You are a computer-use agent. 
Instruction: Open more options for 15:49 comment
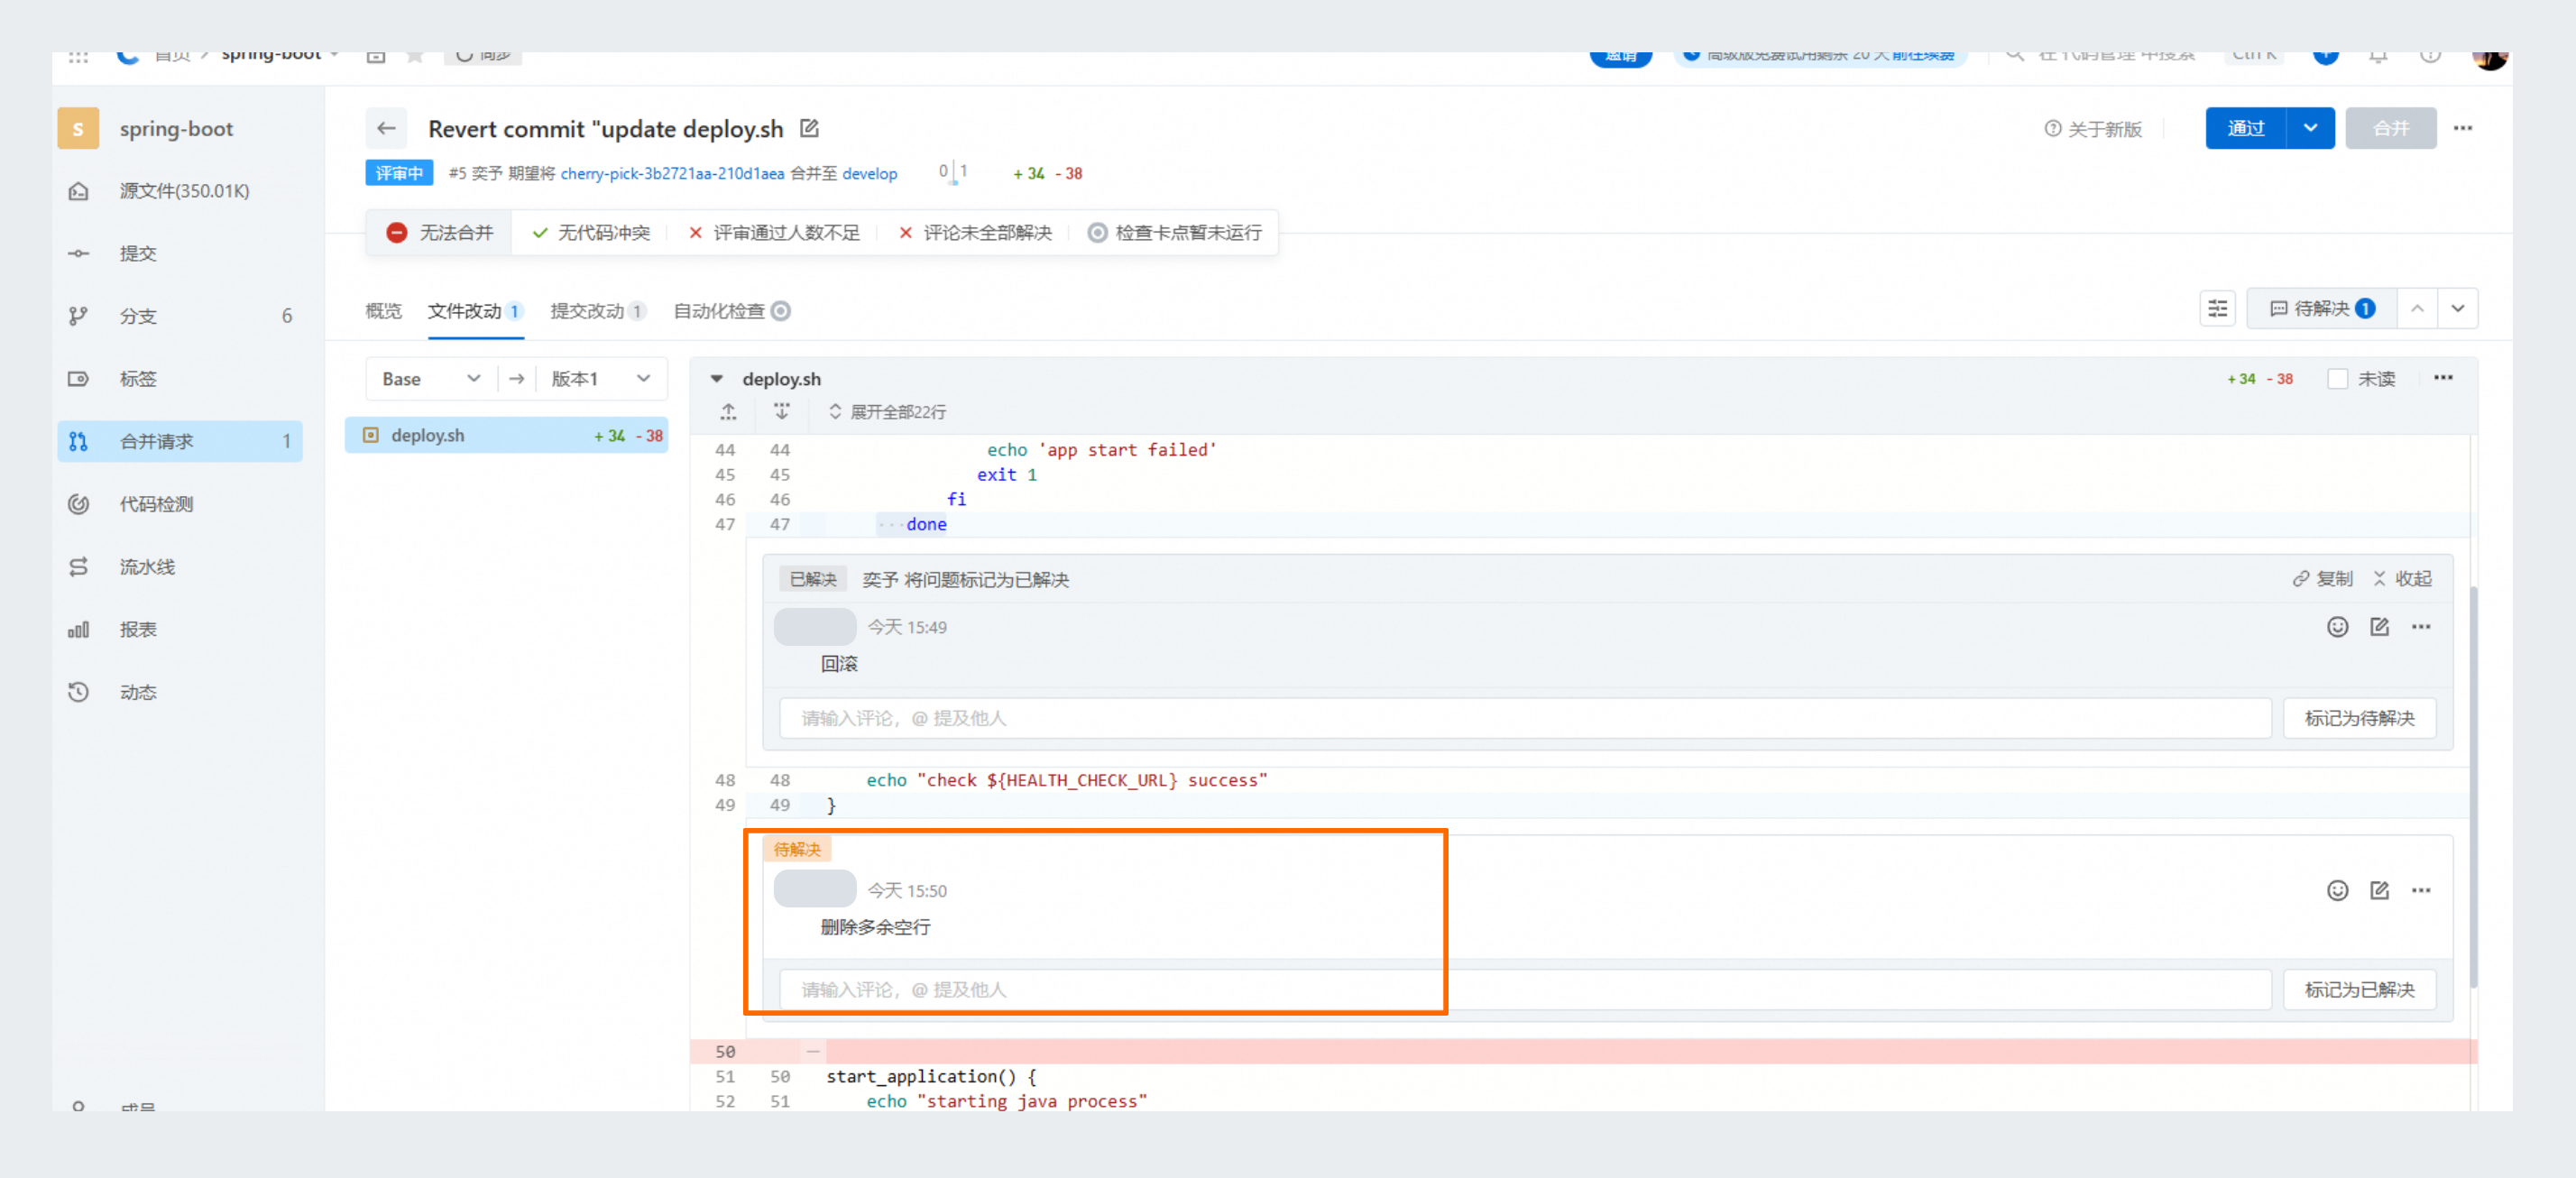tap(2421, 627)
